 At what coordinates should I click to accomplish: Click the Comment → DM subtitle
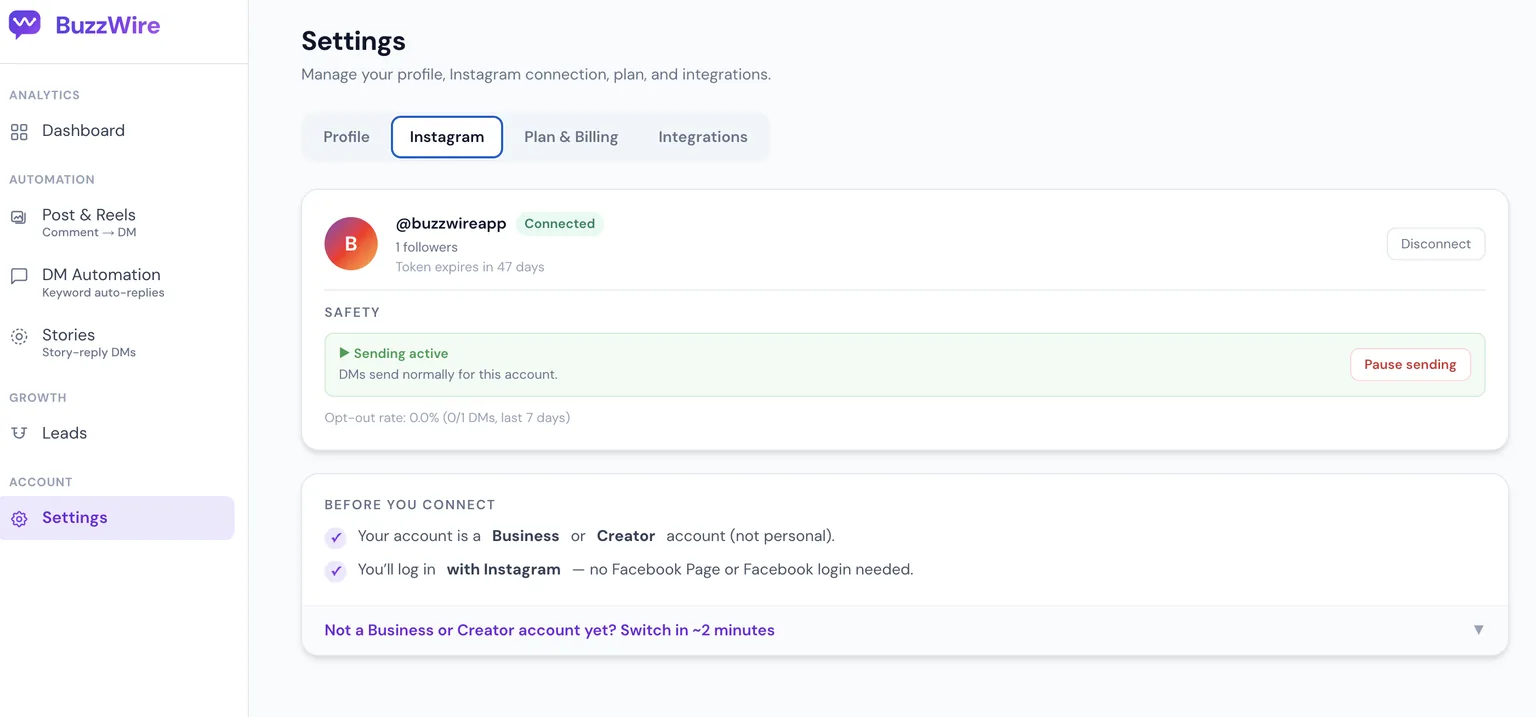pyautogui.click(x=89, y=232)
